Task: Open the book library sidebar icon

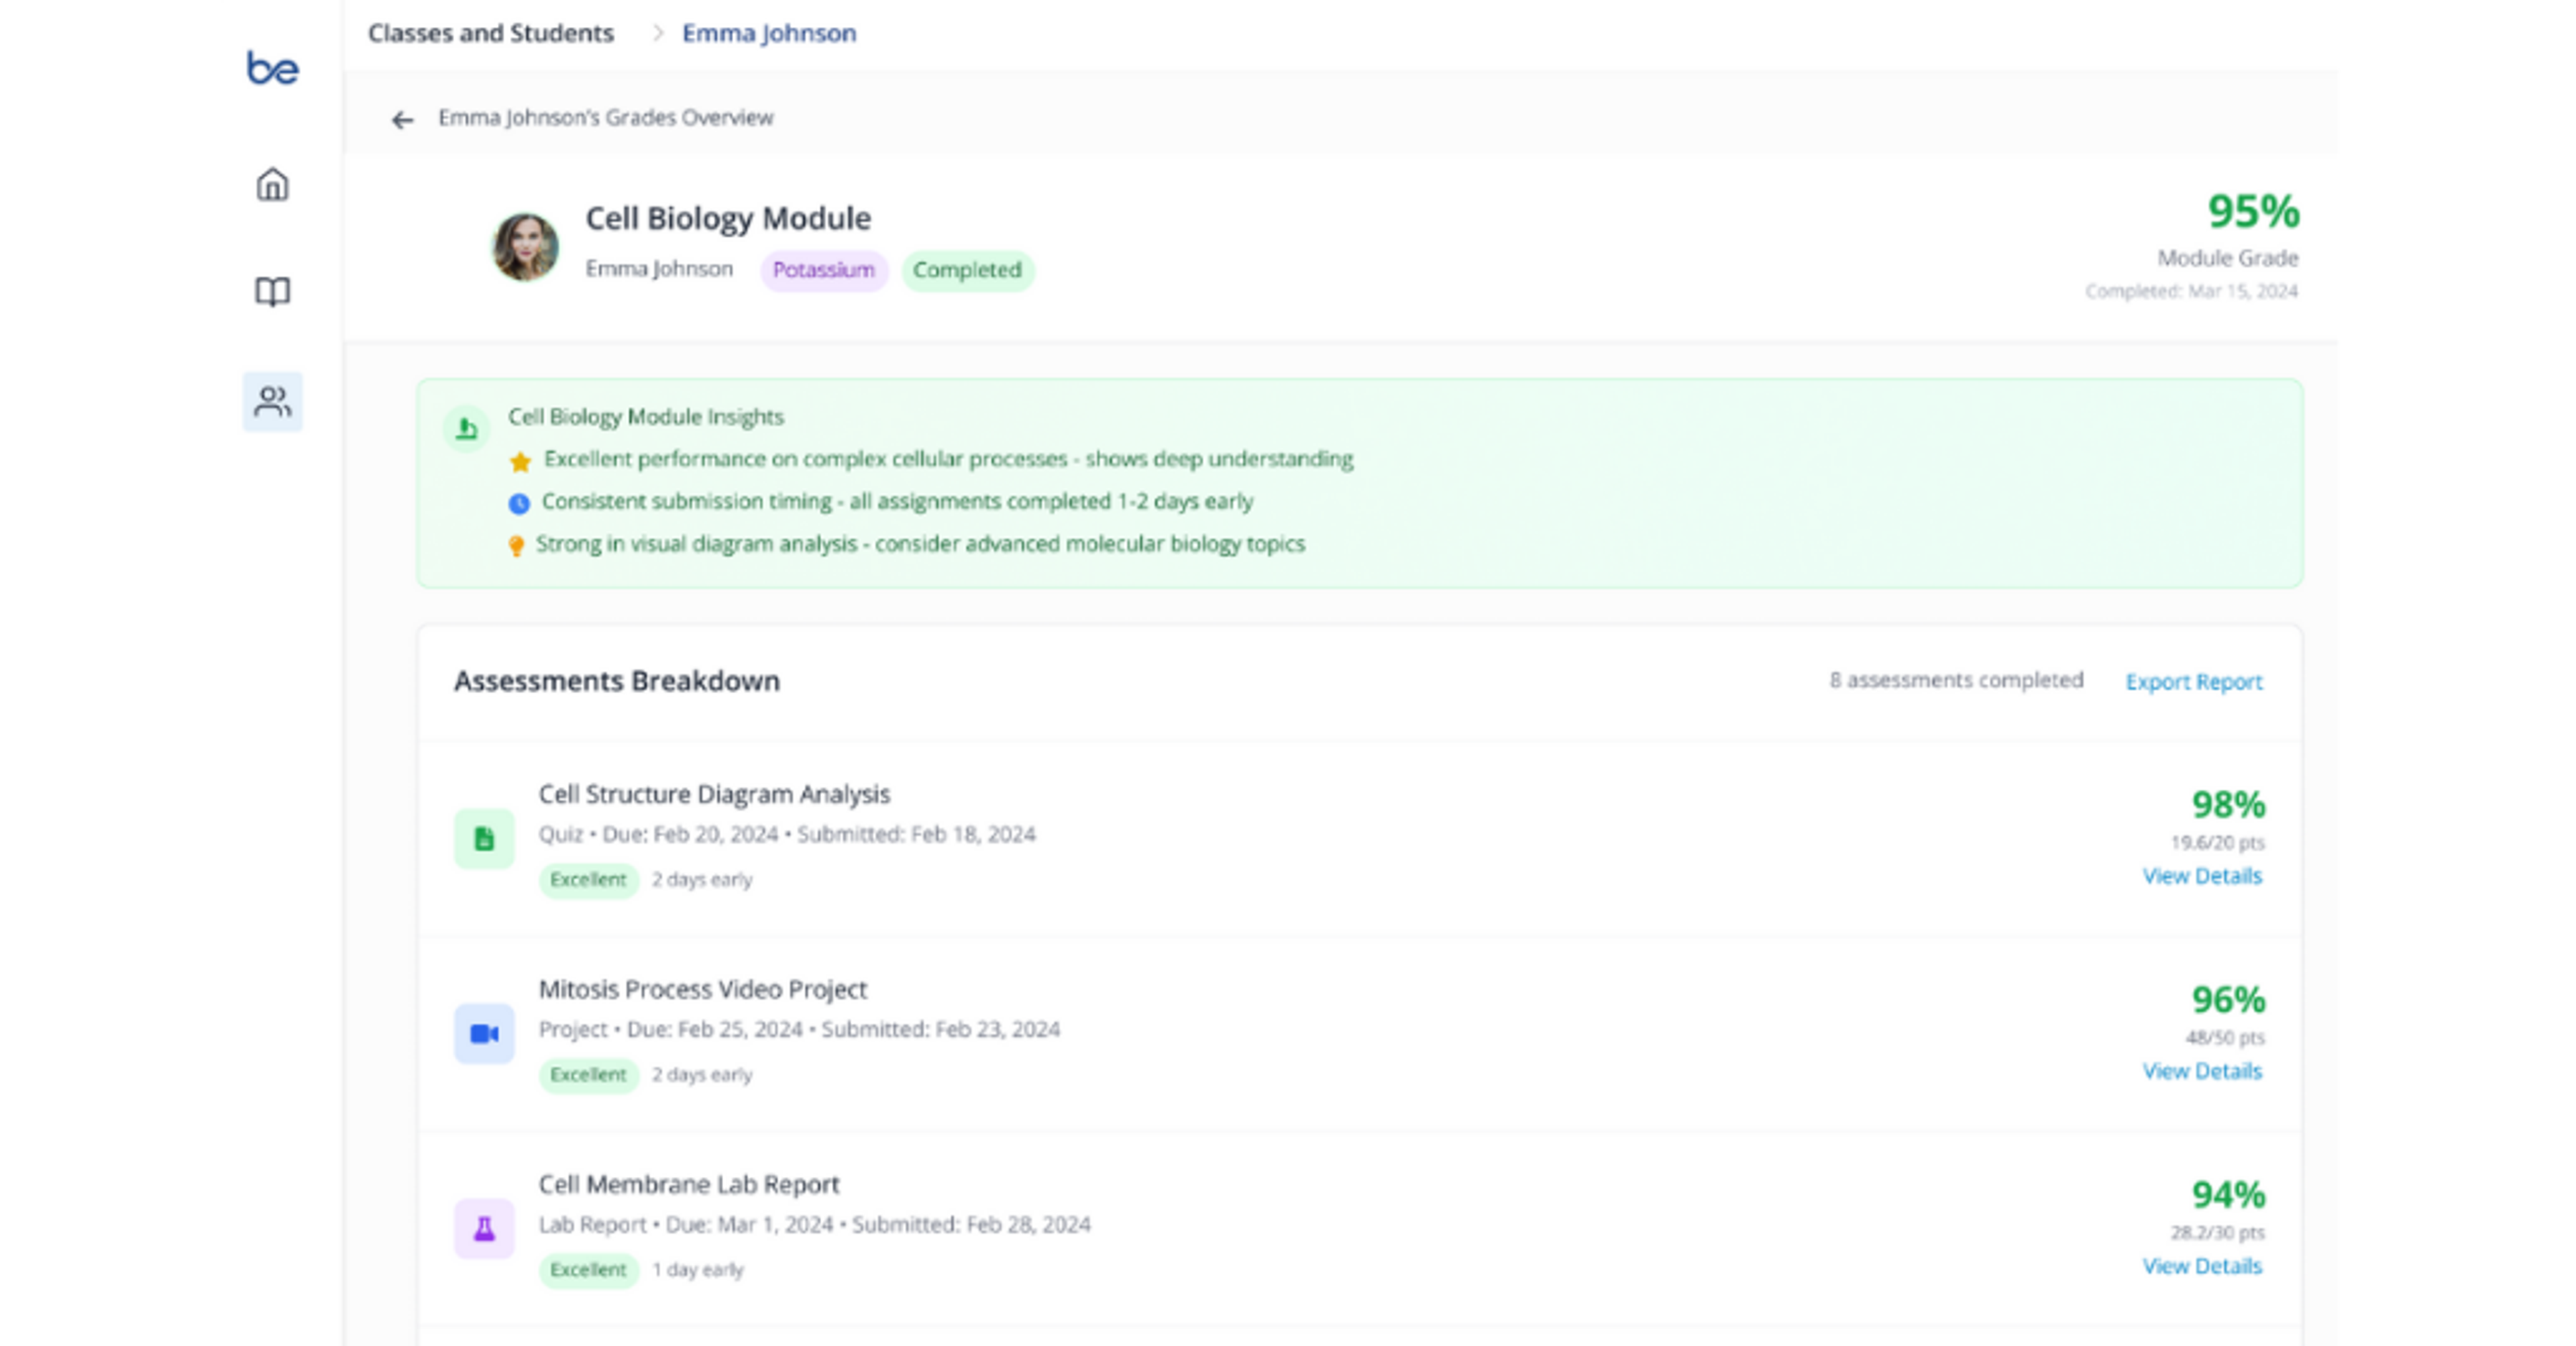Action: point(272,292)
